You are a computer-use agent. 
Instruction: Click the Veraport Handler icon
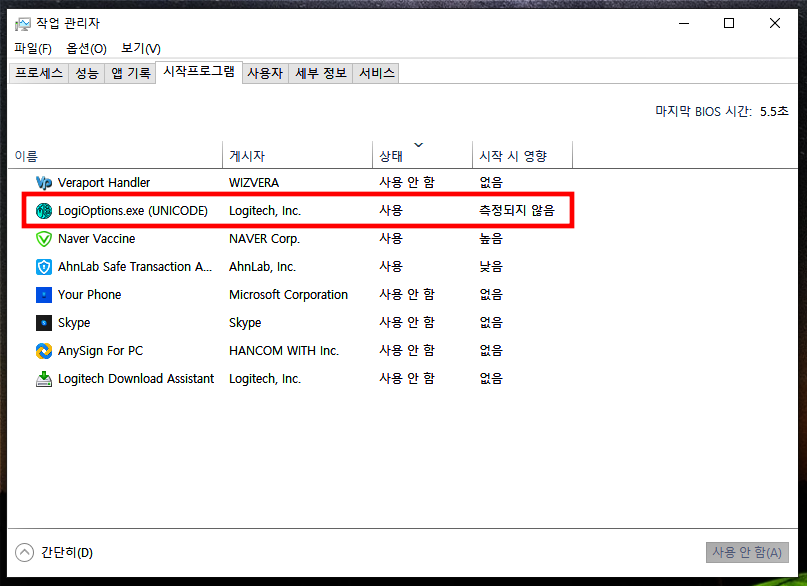44,183
